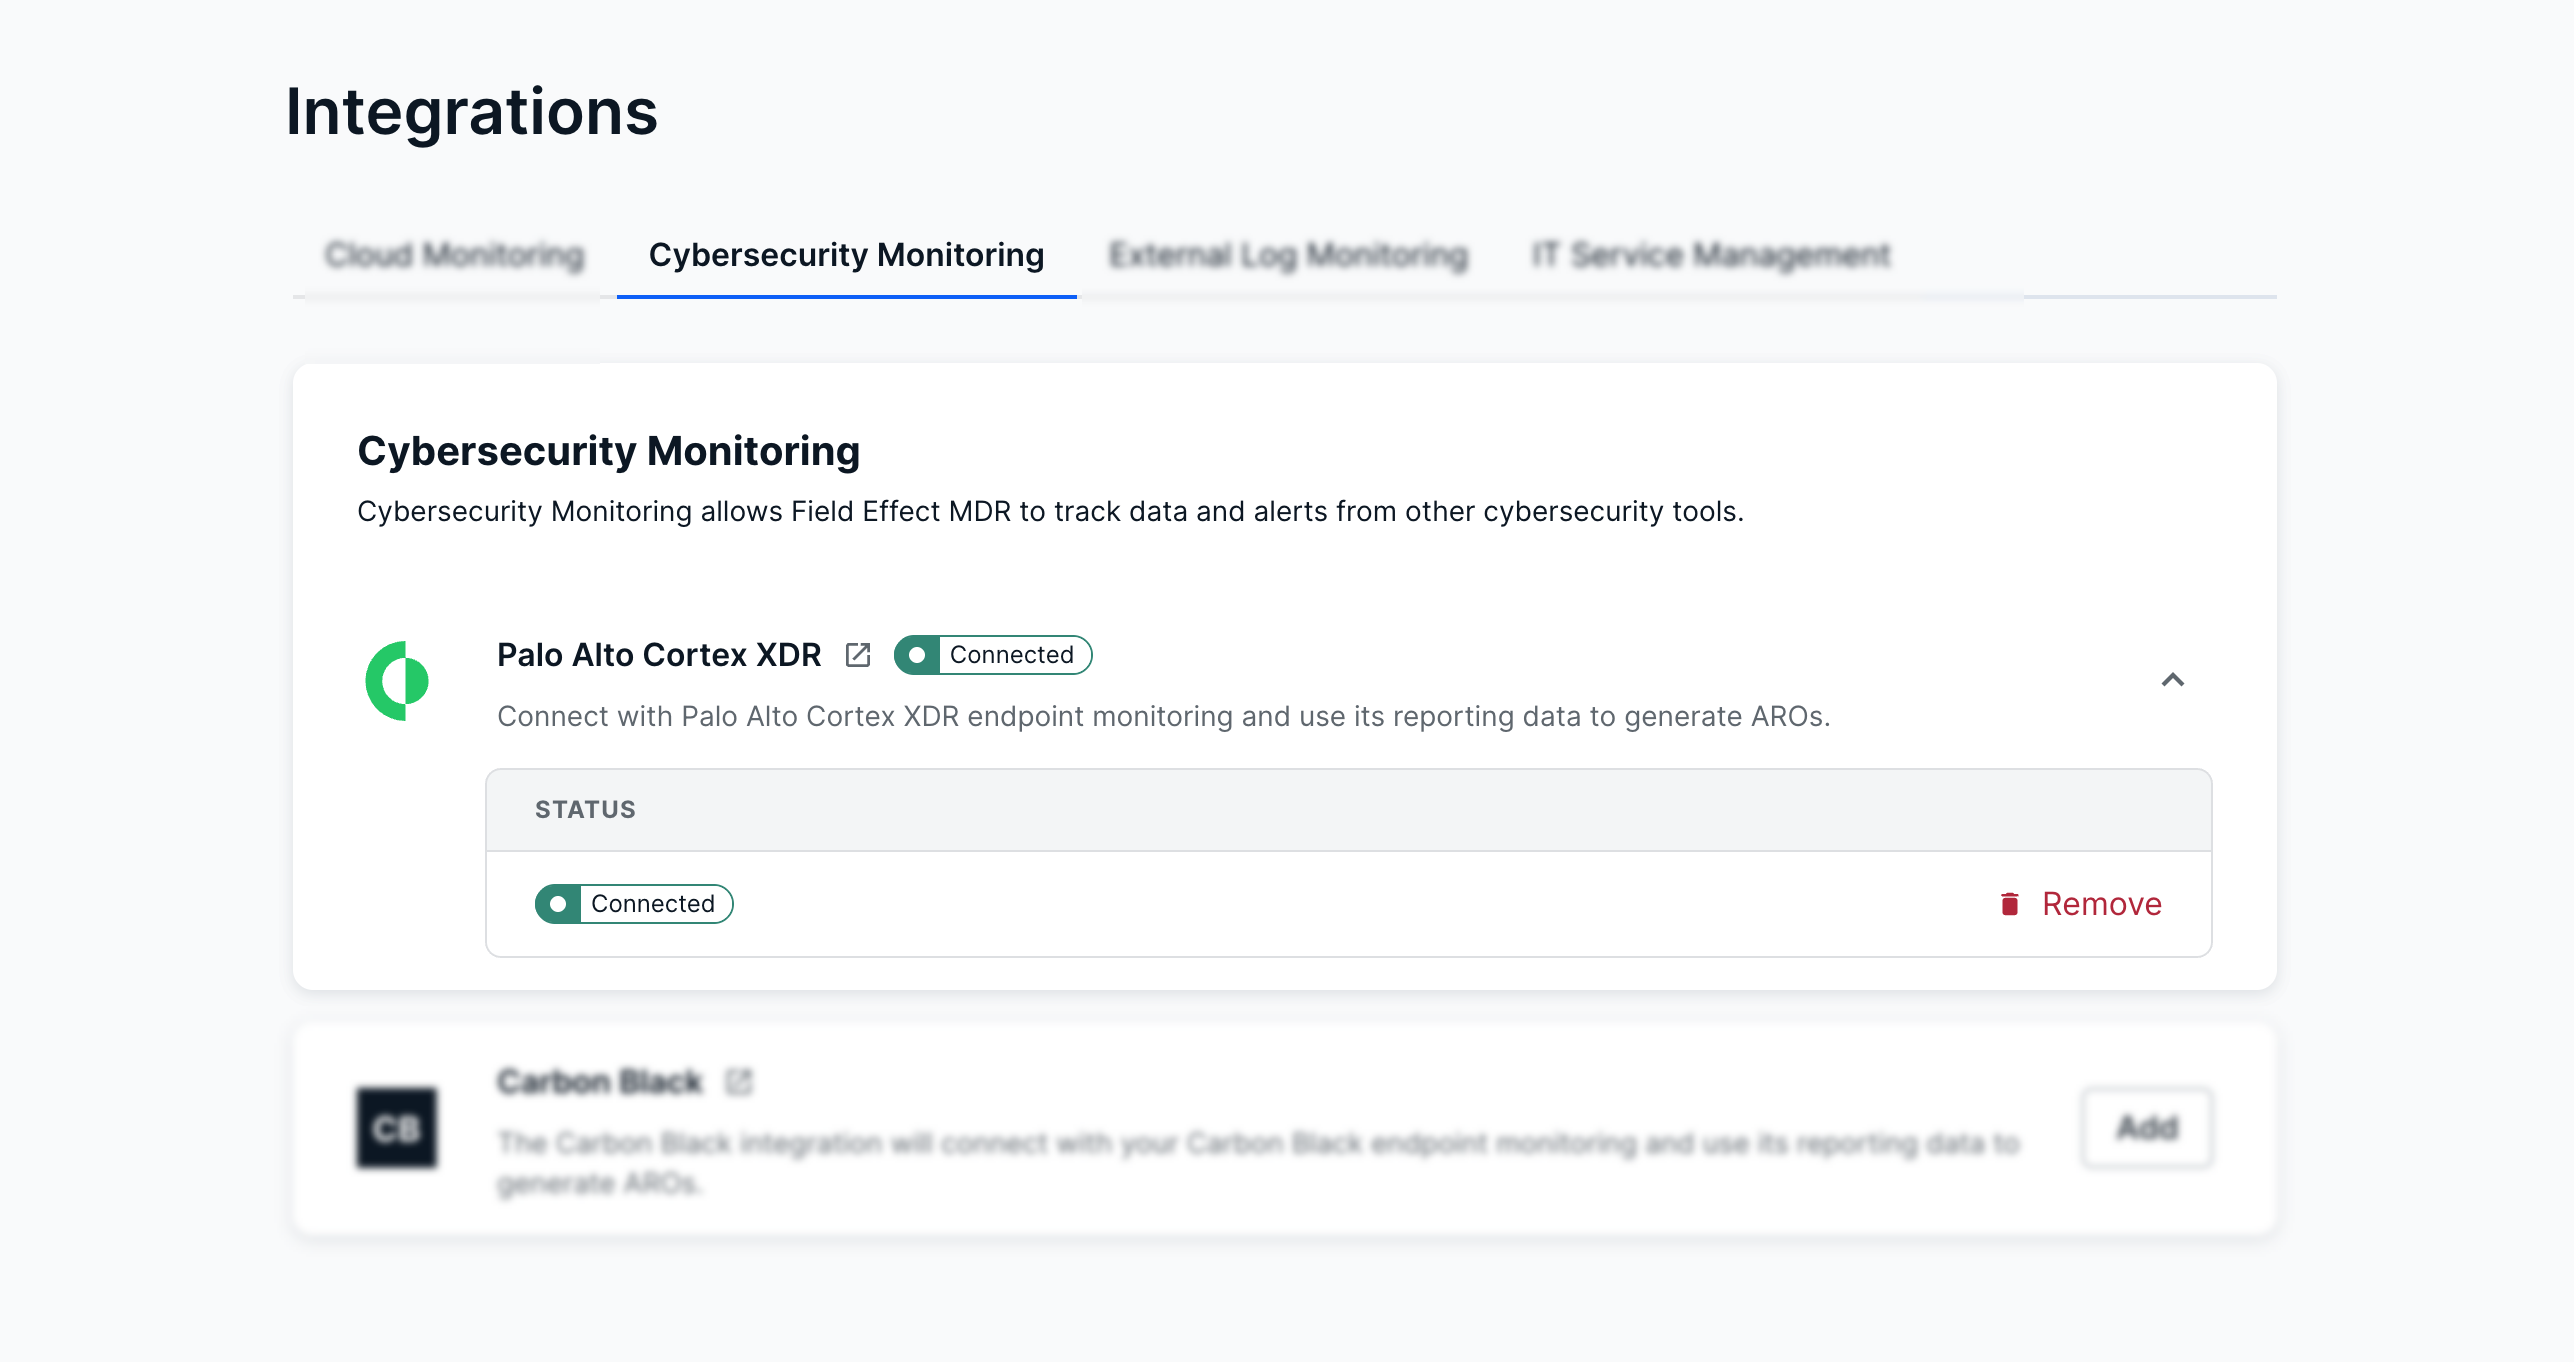Open Palo Alto Cortex XDR external link icon

click(858, 655)
